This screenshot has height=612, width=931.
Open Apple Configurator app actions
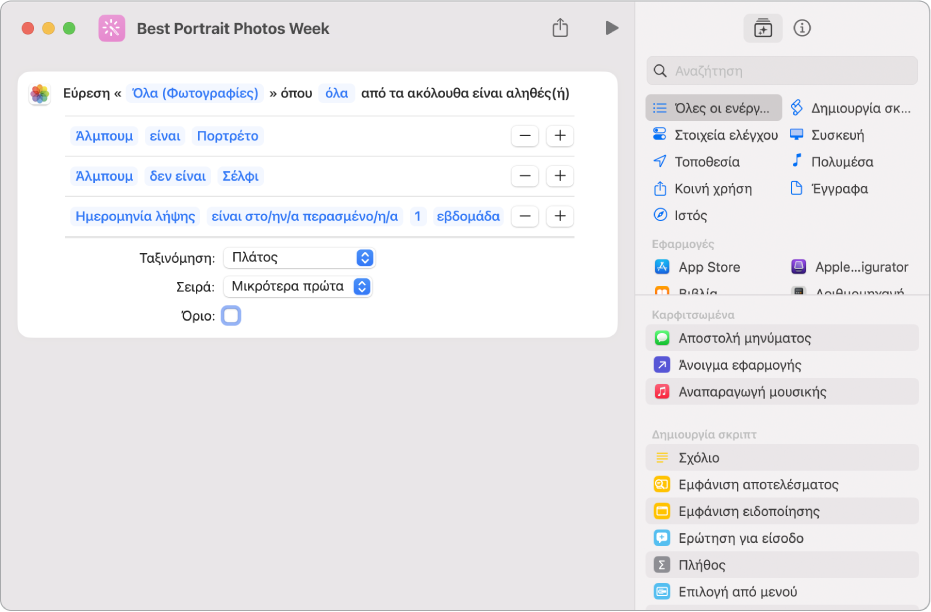(850, 267)
